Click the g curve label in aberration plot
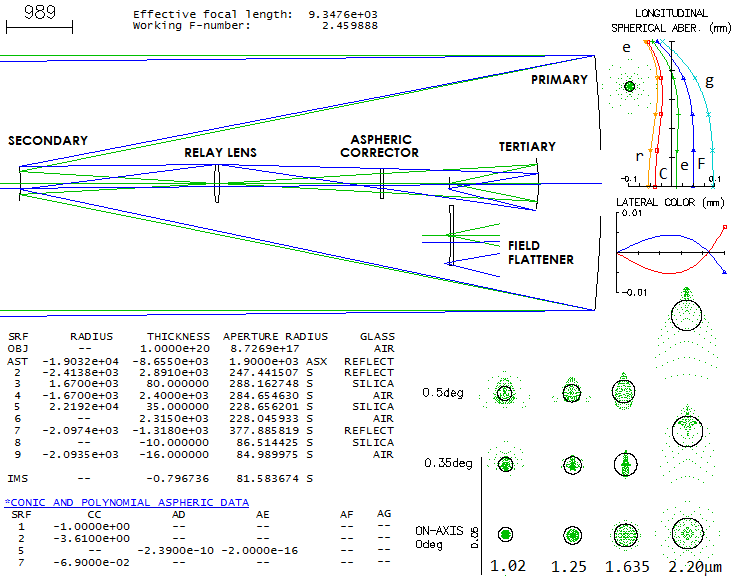The height and width of the screenshot is (586, 736). pyautogui.click(x=709, y=82)
